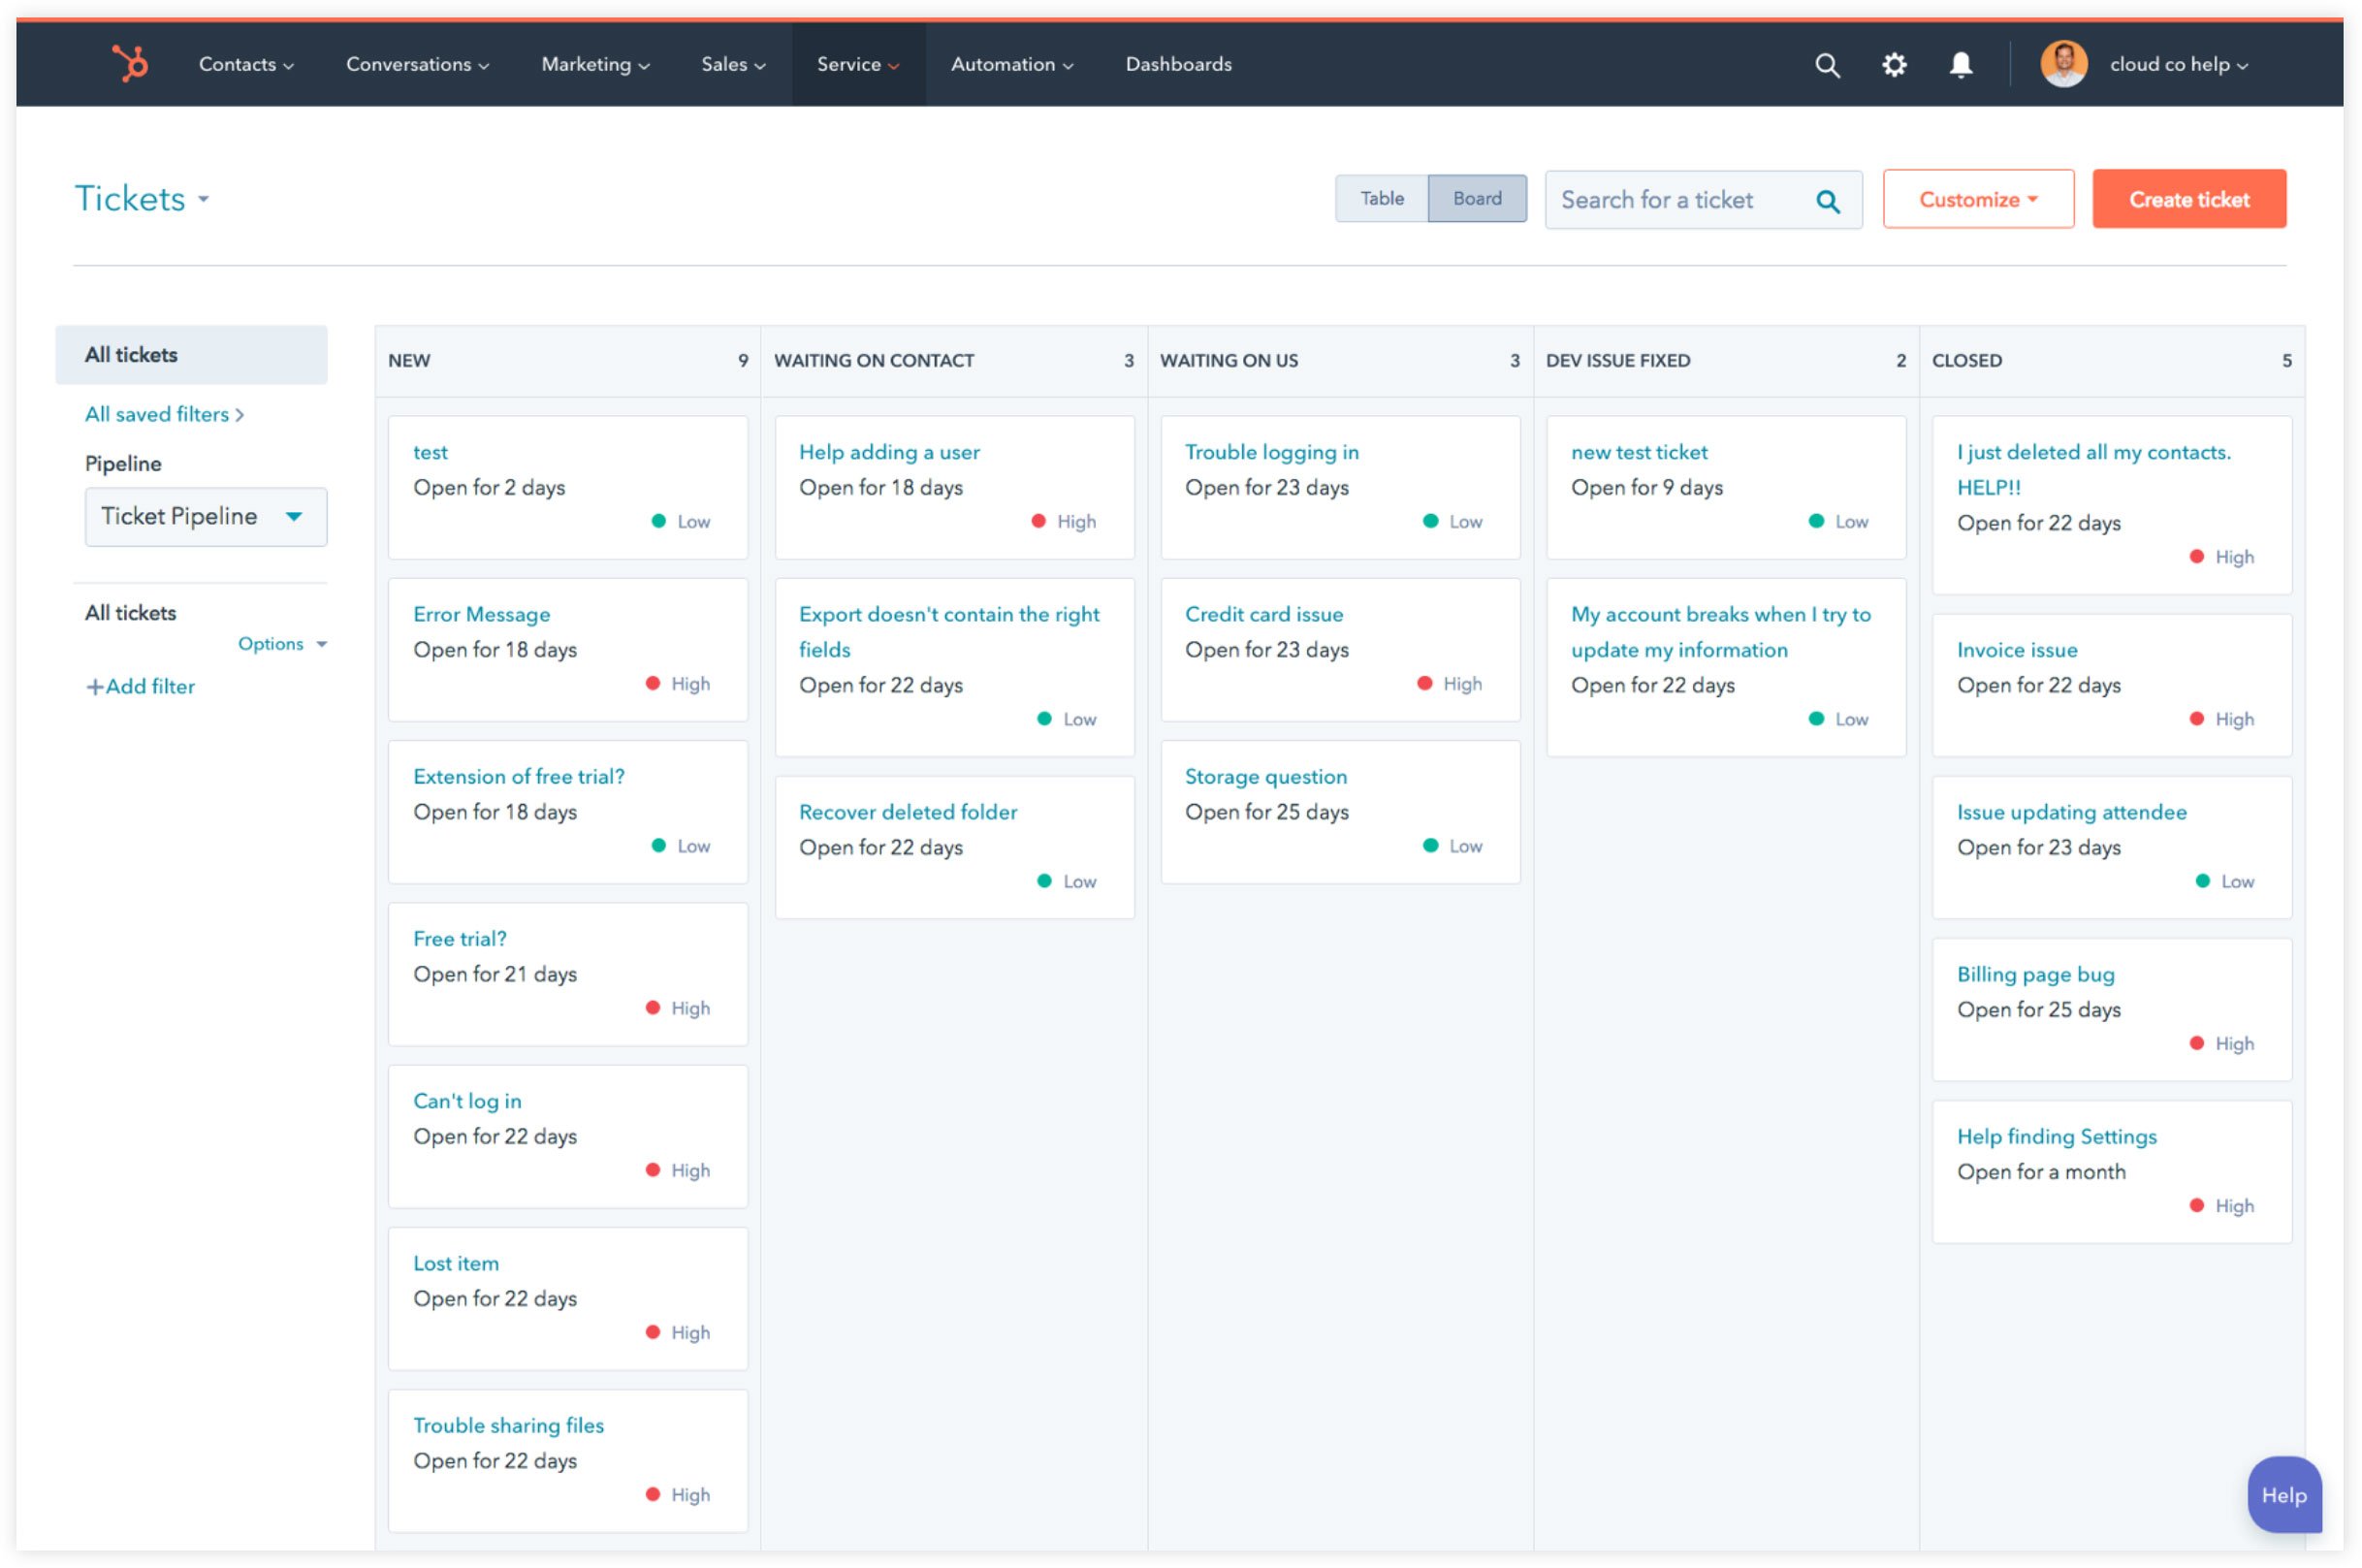The image size is (2362, 1568).
Task: Expand the Options dropdown in sidebar
Action: 282,644
